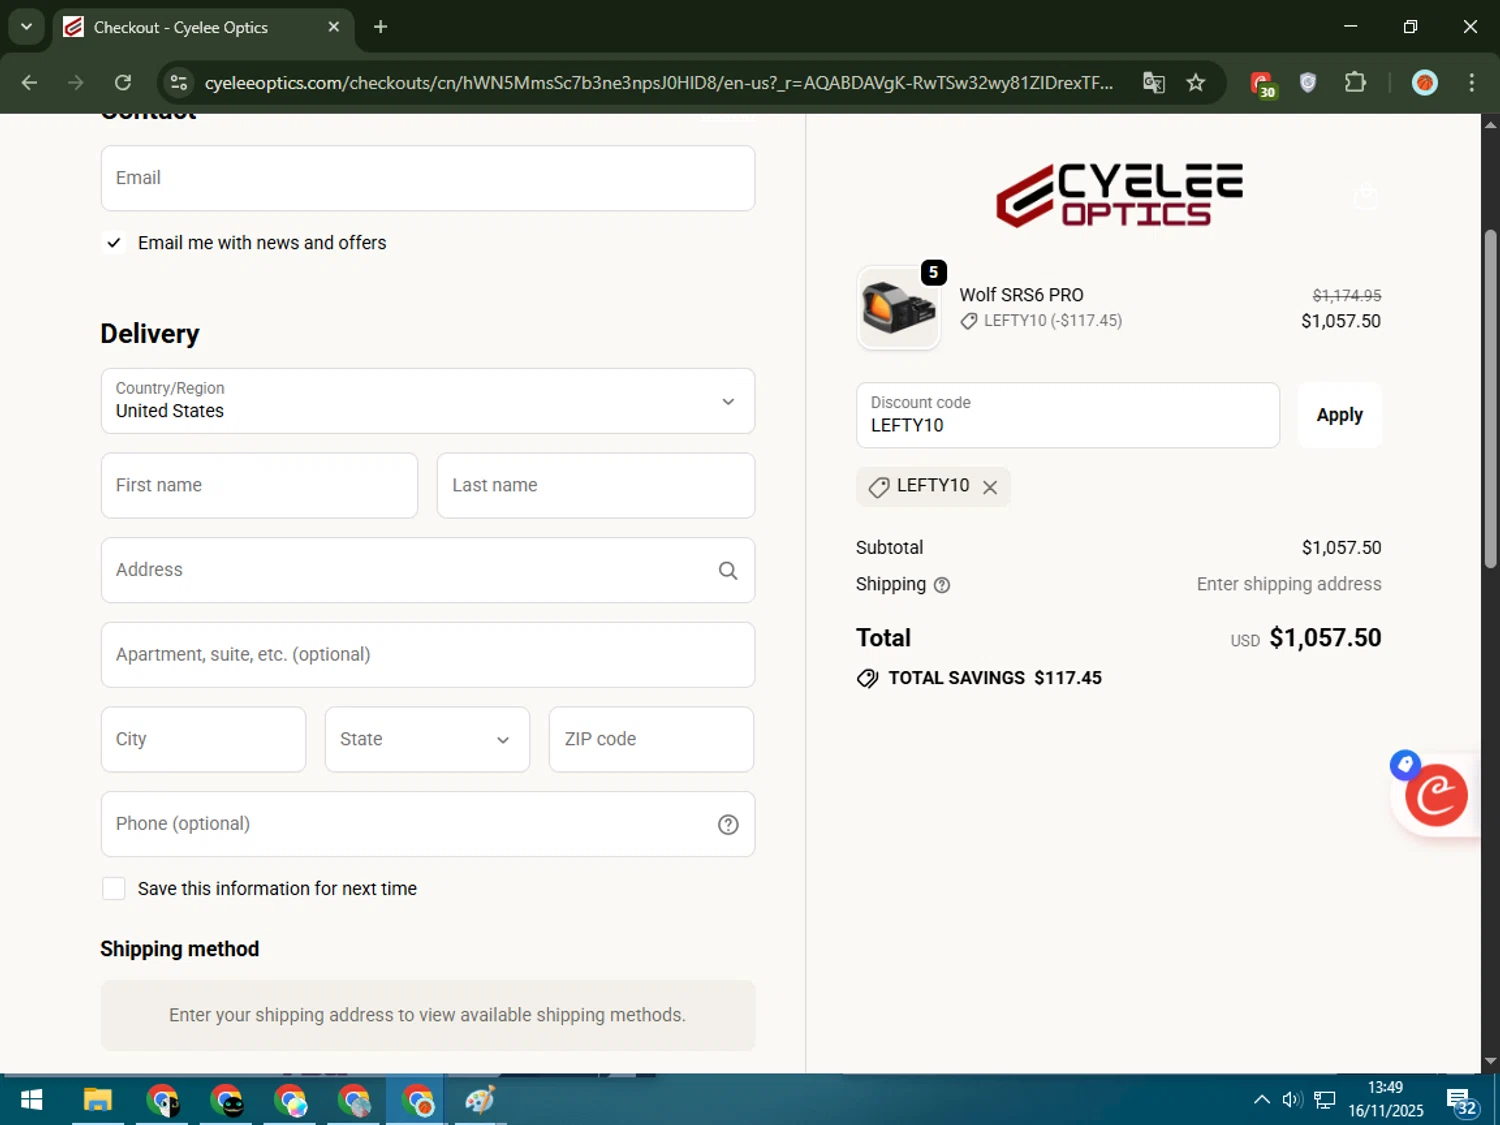Click the shipping info question mark
The height and width of the screenshot is (1125, 1500).
click(x=942, y=586)
